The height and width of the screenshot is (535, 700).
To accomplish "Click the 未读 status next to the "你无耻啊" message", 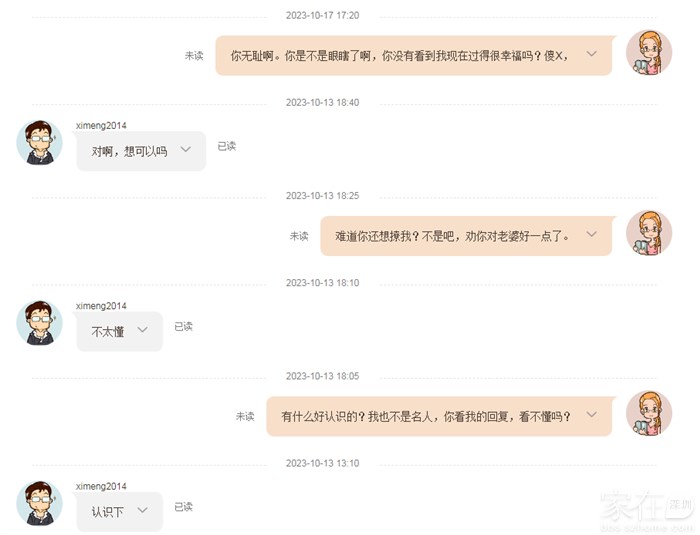I will [x=194, y=56].
